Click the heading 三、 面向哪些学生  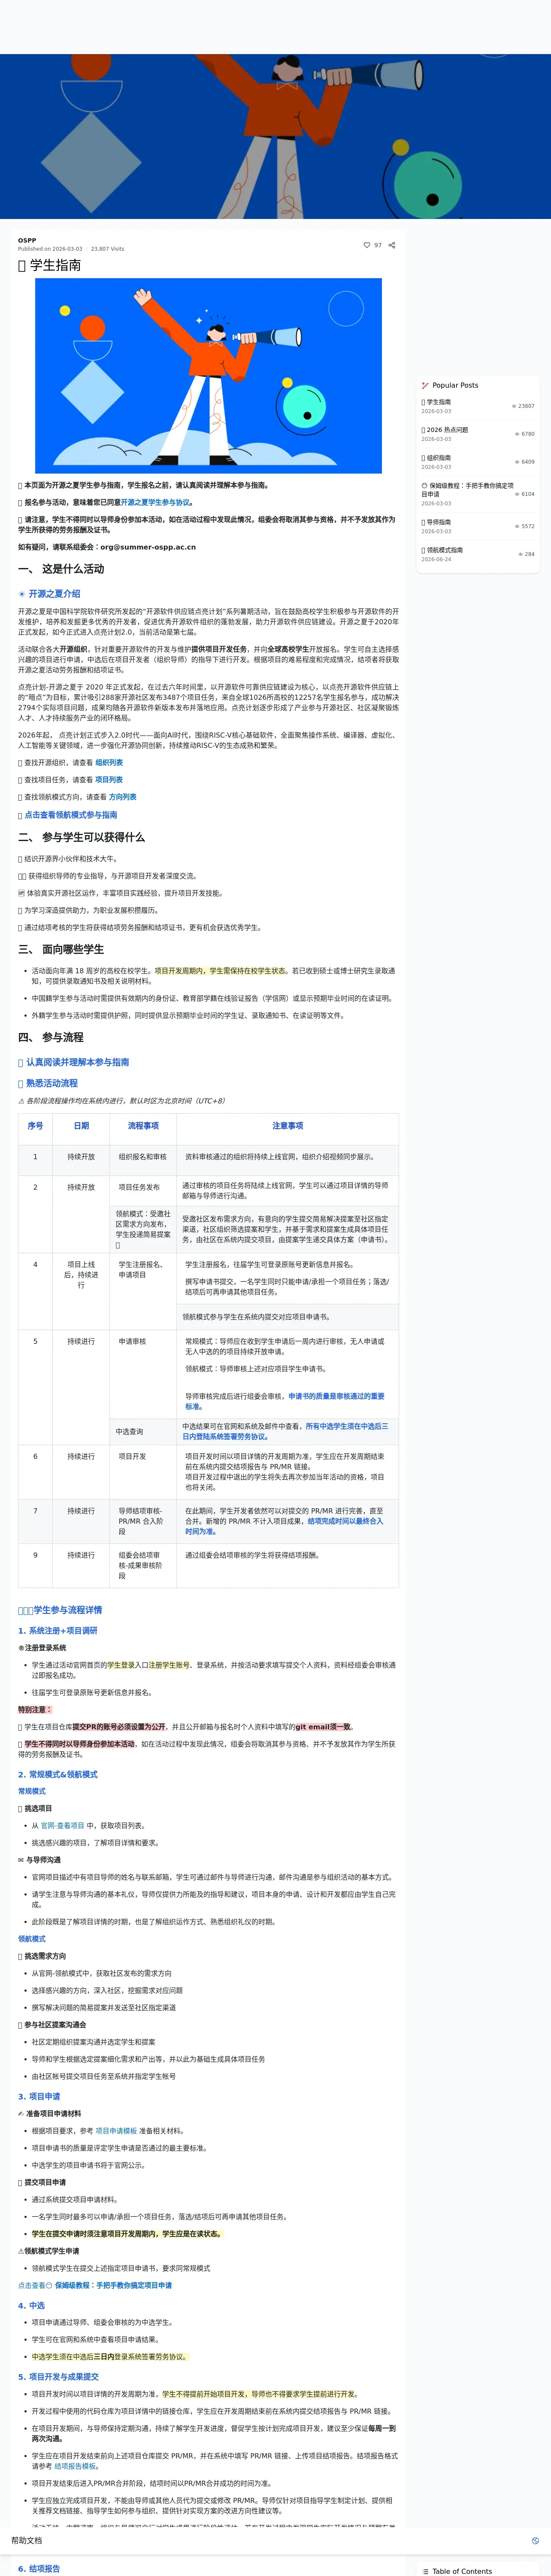pos(61,949)
